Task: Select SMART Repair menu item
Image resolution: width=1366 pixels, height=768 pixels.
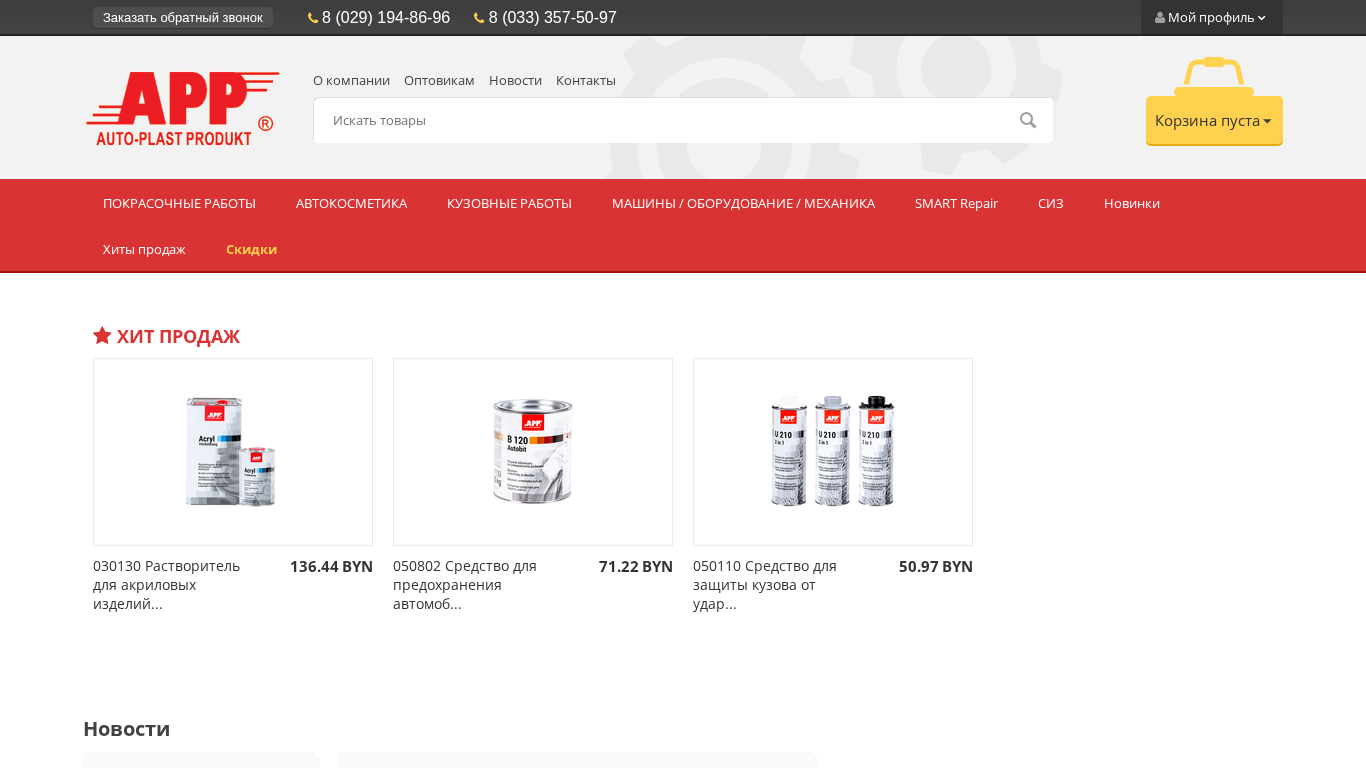Action: (956, 203)
